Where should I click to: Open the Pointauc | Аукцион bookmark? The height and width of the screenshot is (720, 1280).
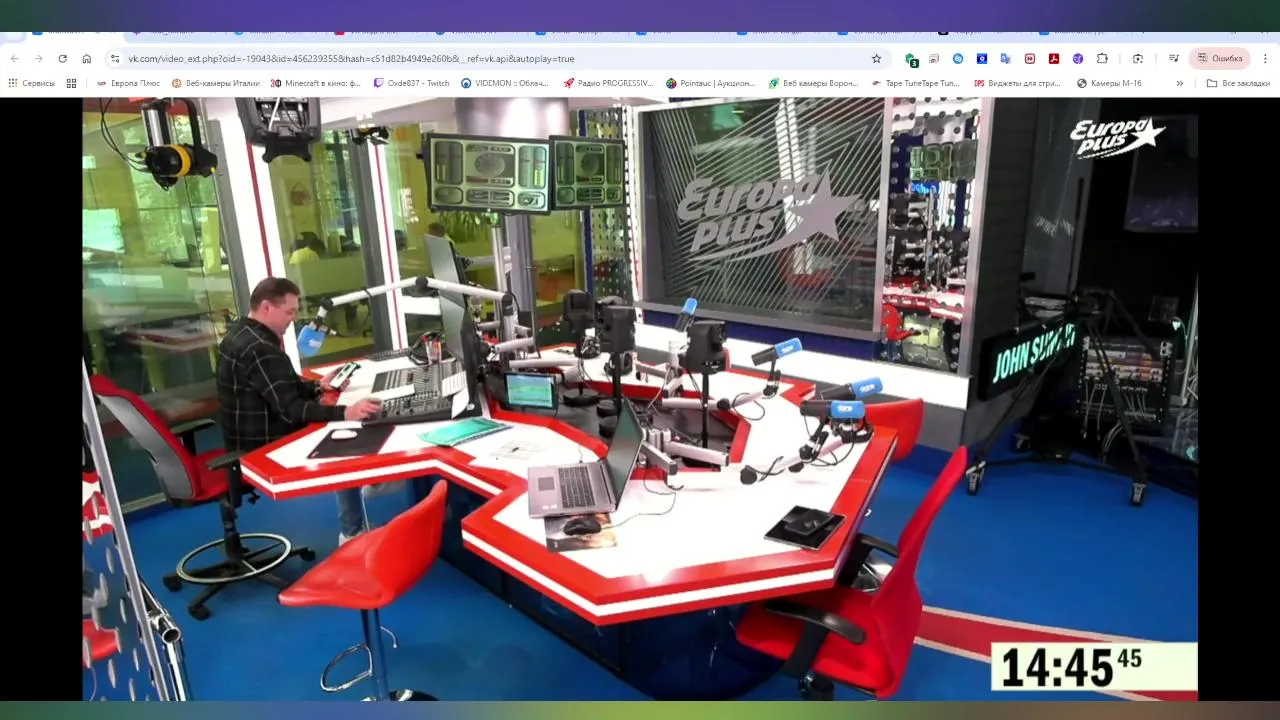(711, 83)
